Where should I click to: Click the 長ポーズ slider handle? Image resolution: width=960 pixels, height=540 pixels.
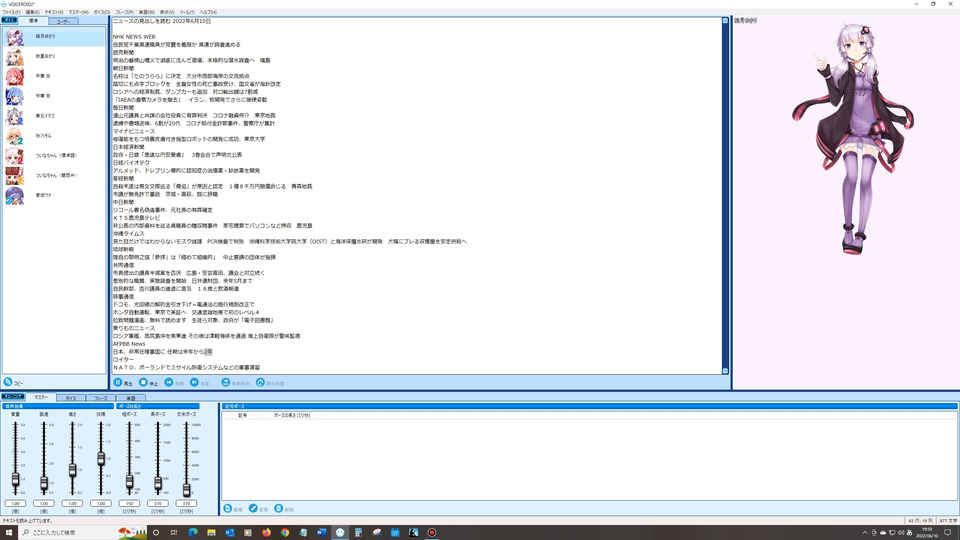coord(158,483)
